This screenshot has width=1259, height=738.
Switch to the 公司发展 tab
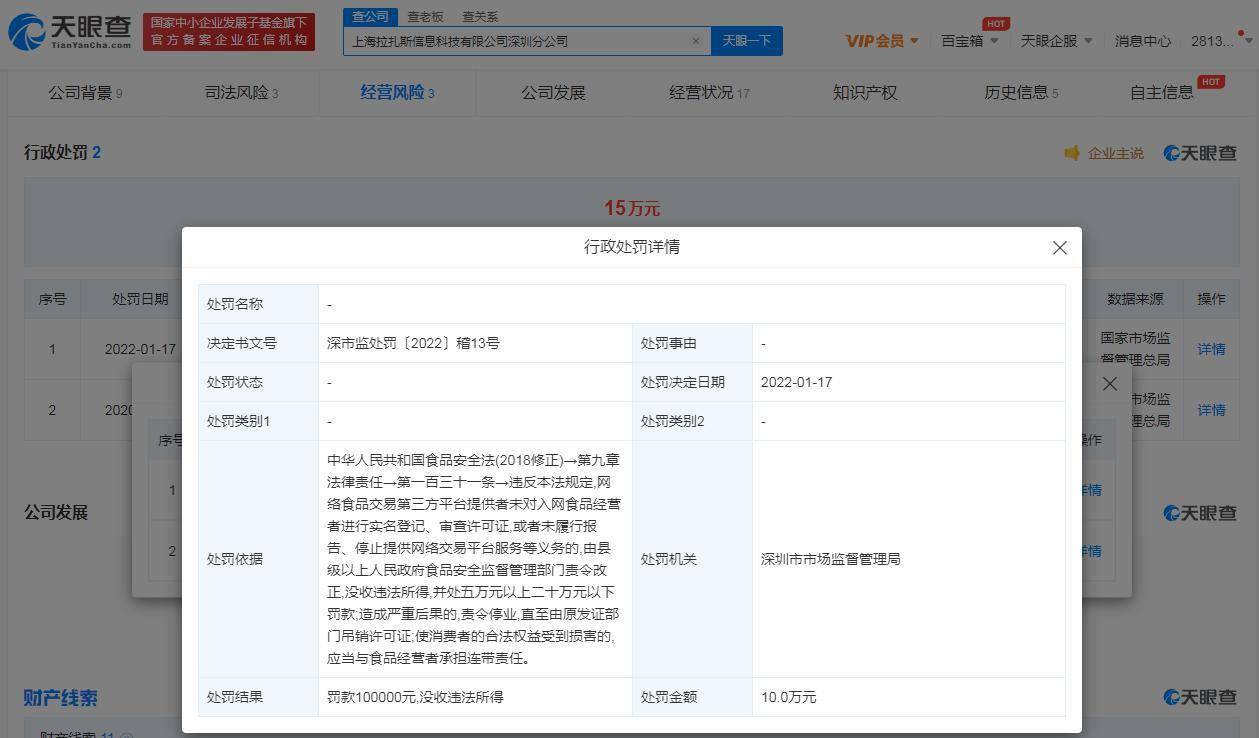coord(553,93)
